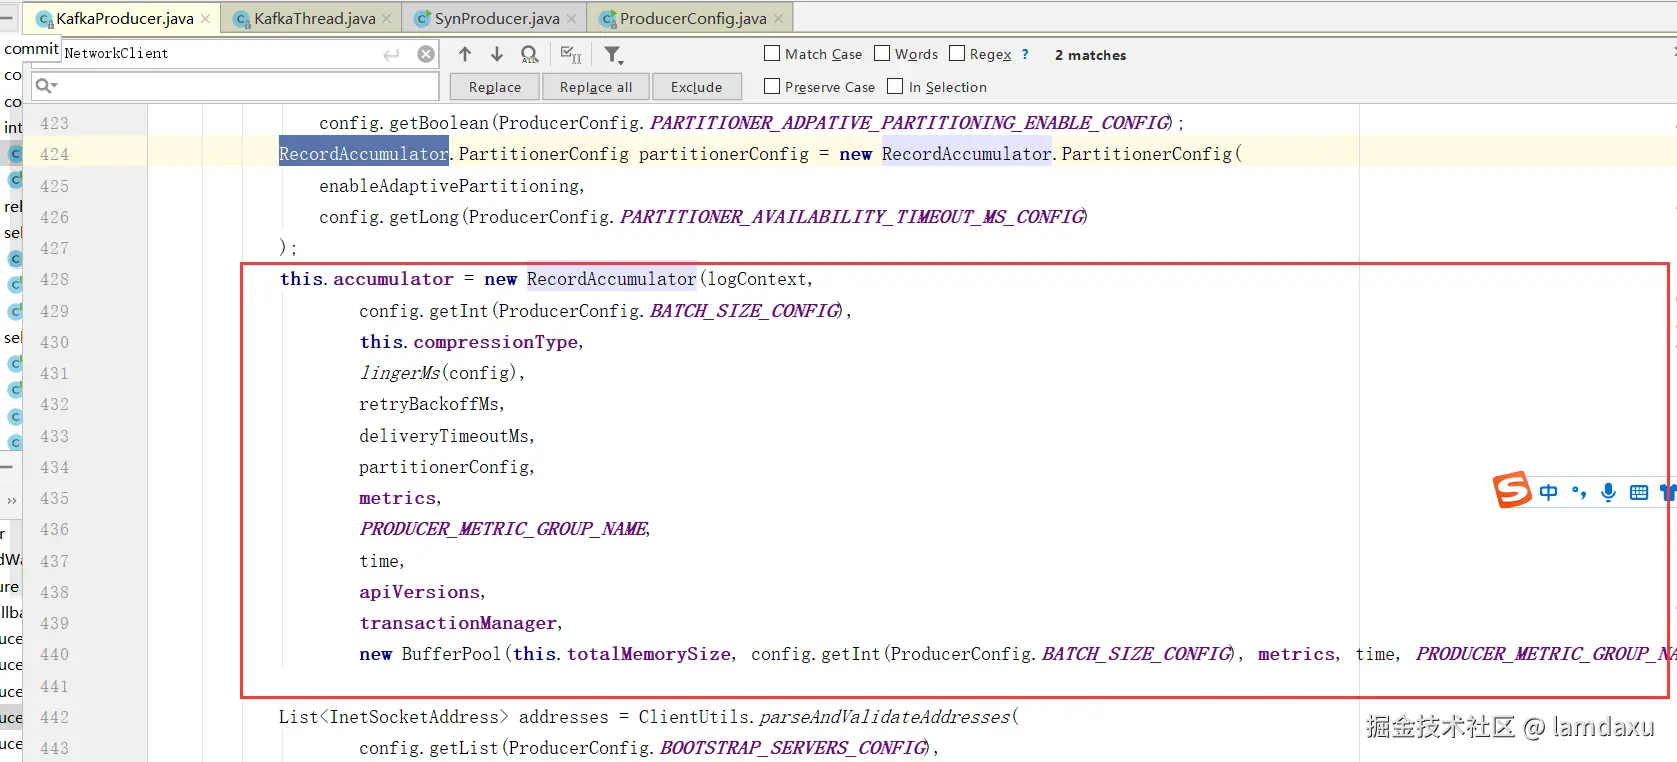Click 'partitionerConfig,' on line 434
This screenshot has width=1677, height=762.
447,467
